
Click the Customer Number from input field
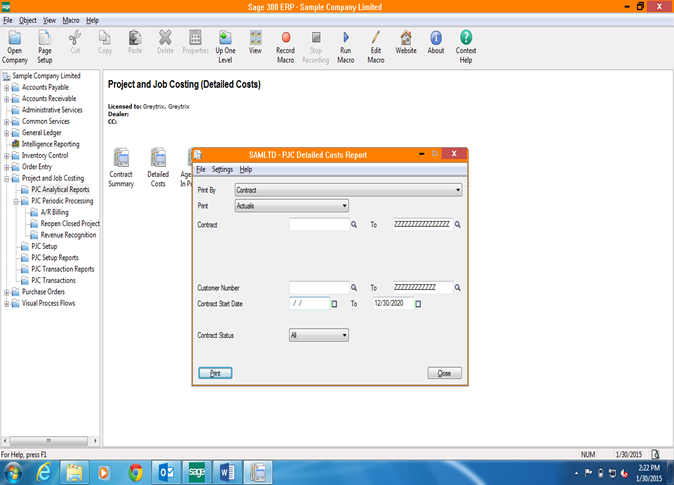tap(319, 288)
